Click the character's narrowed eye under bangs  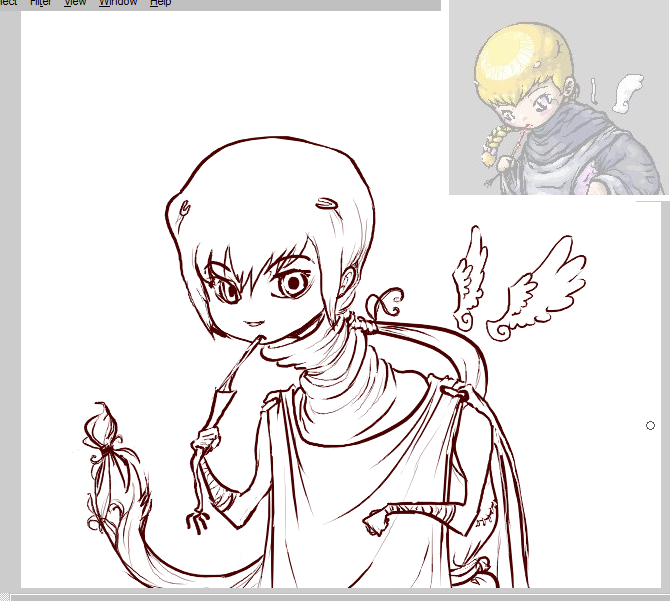(x=228, y=292)
